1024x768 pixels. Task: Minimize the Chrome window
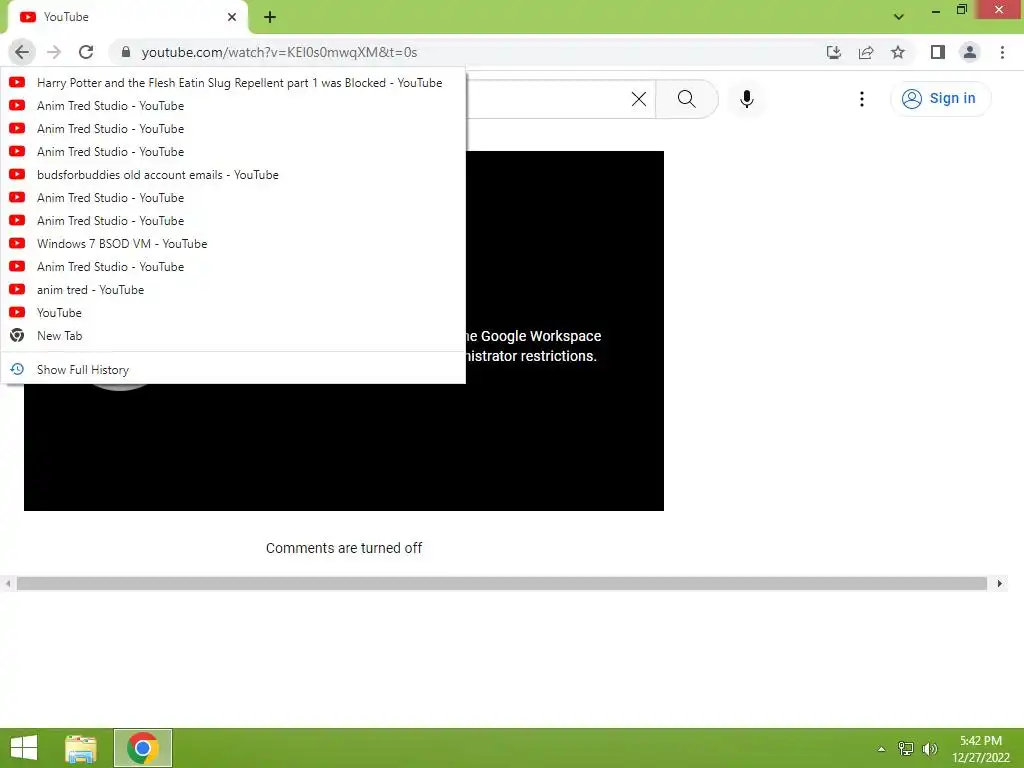936,10
